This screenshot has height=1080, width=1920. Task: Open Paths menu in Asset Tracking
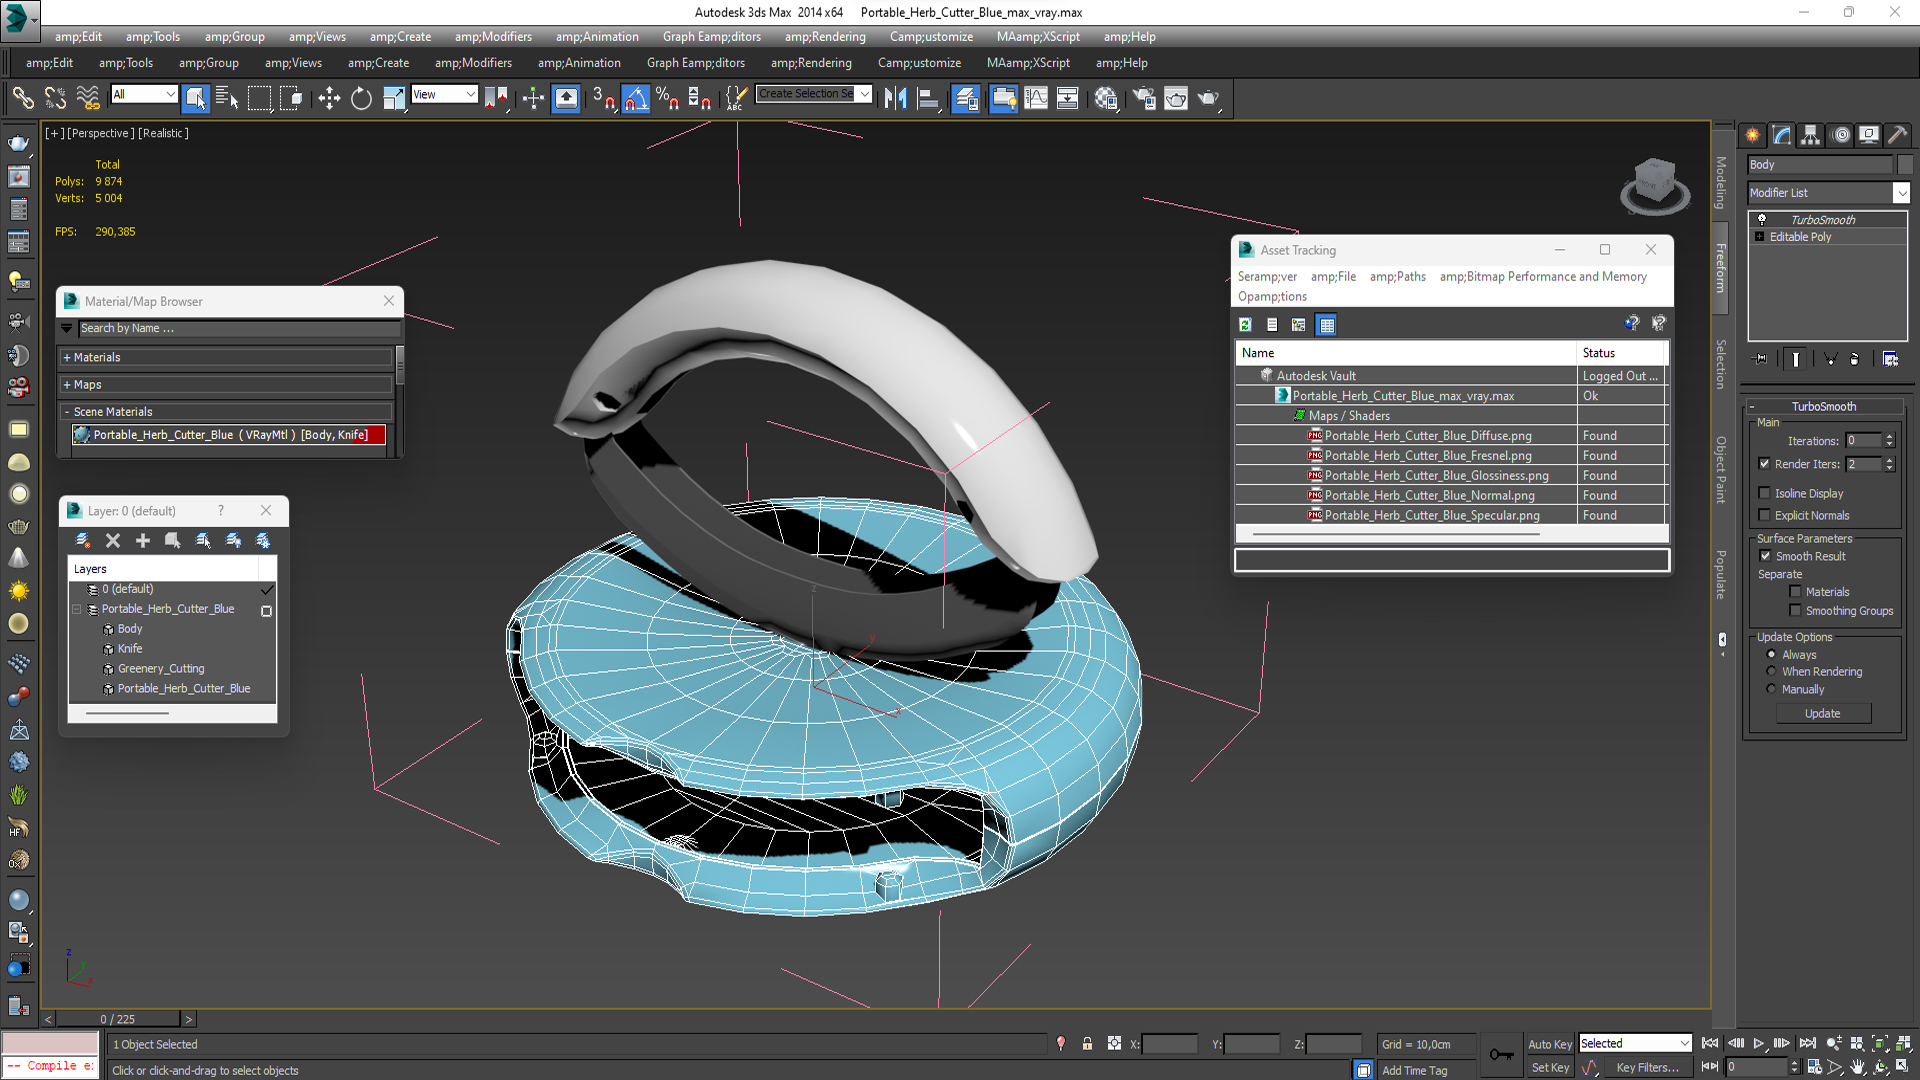pos(1397,277)
